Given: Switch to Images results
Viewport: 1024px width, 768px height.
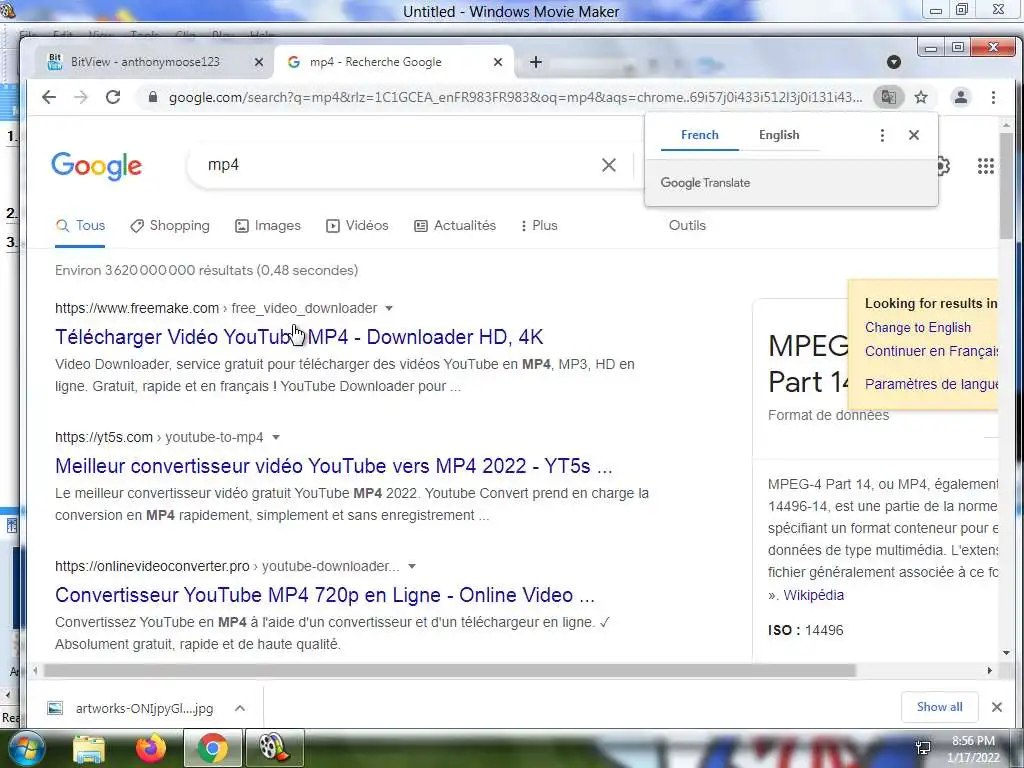Looking at the screenshot, I should [268, 225].
